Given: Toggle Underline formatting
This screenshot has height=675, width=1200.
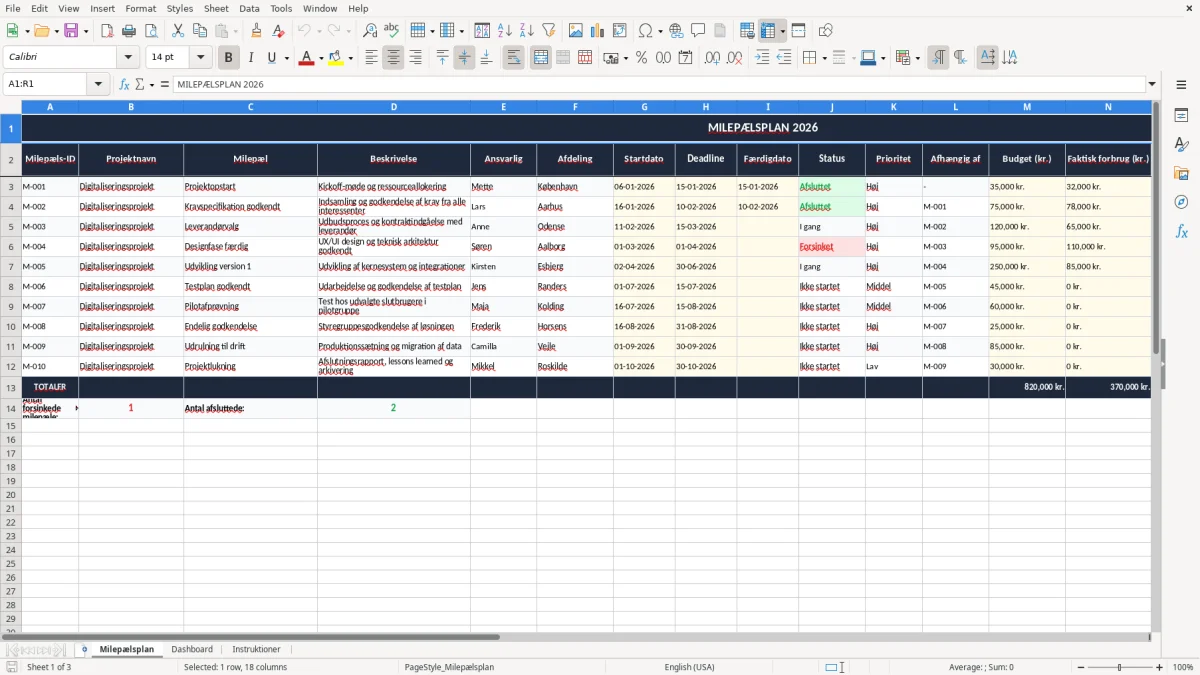Looking at the screenshot, I should click(x=271, y=58).
